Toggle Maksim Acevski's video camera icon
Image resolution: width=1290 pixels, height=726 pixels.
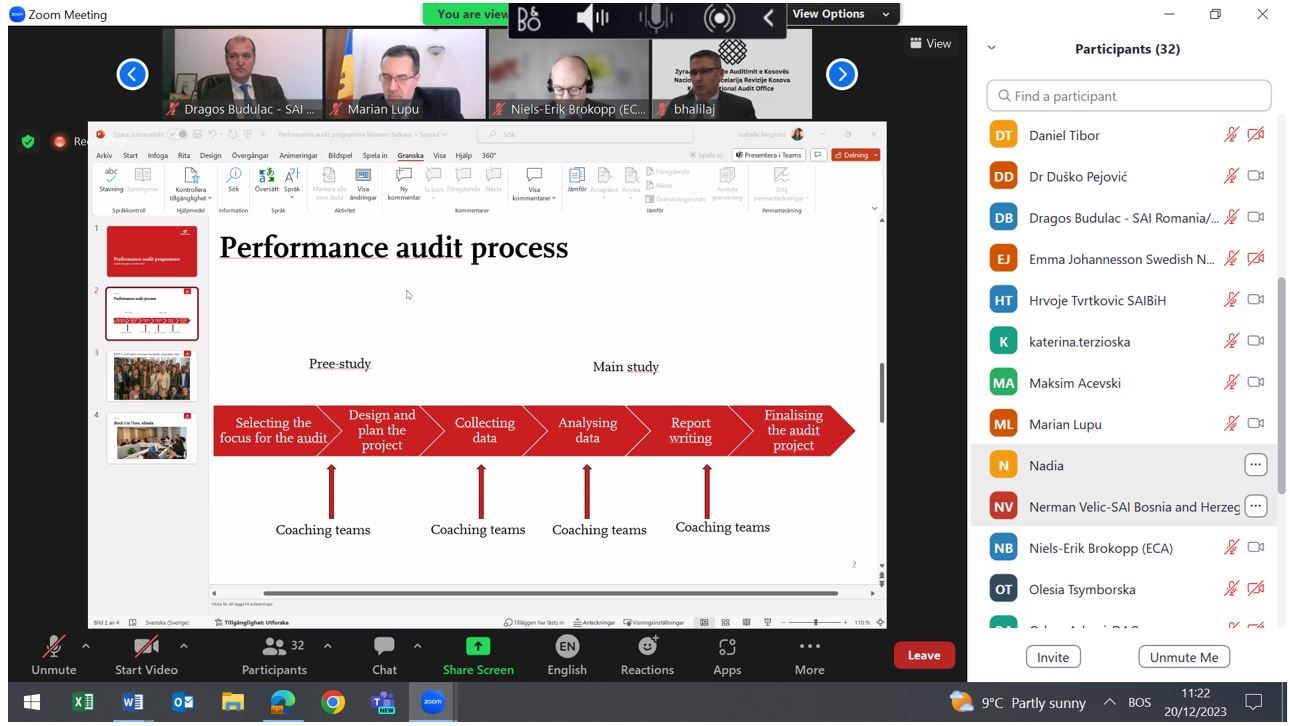point(1256,382)
